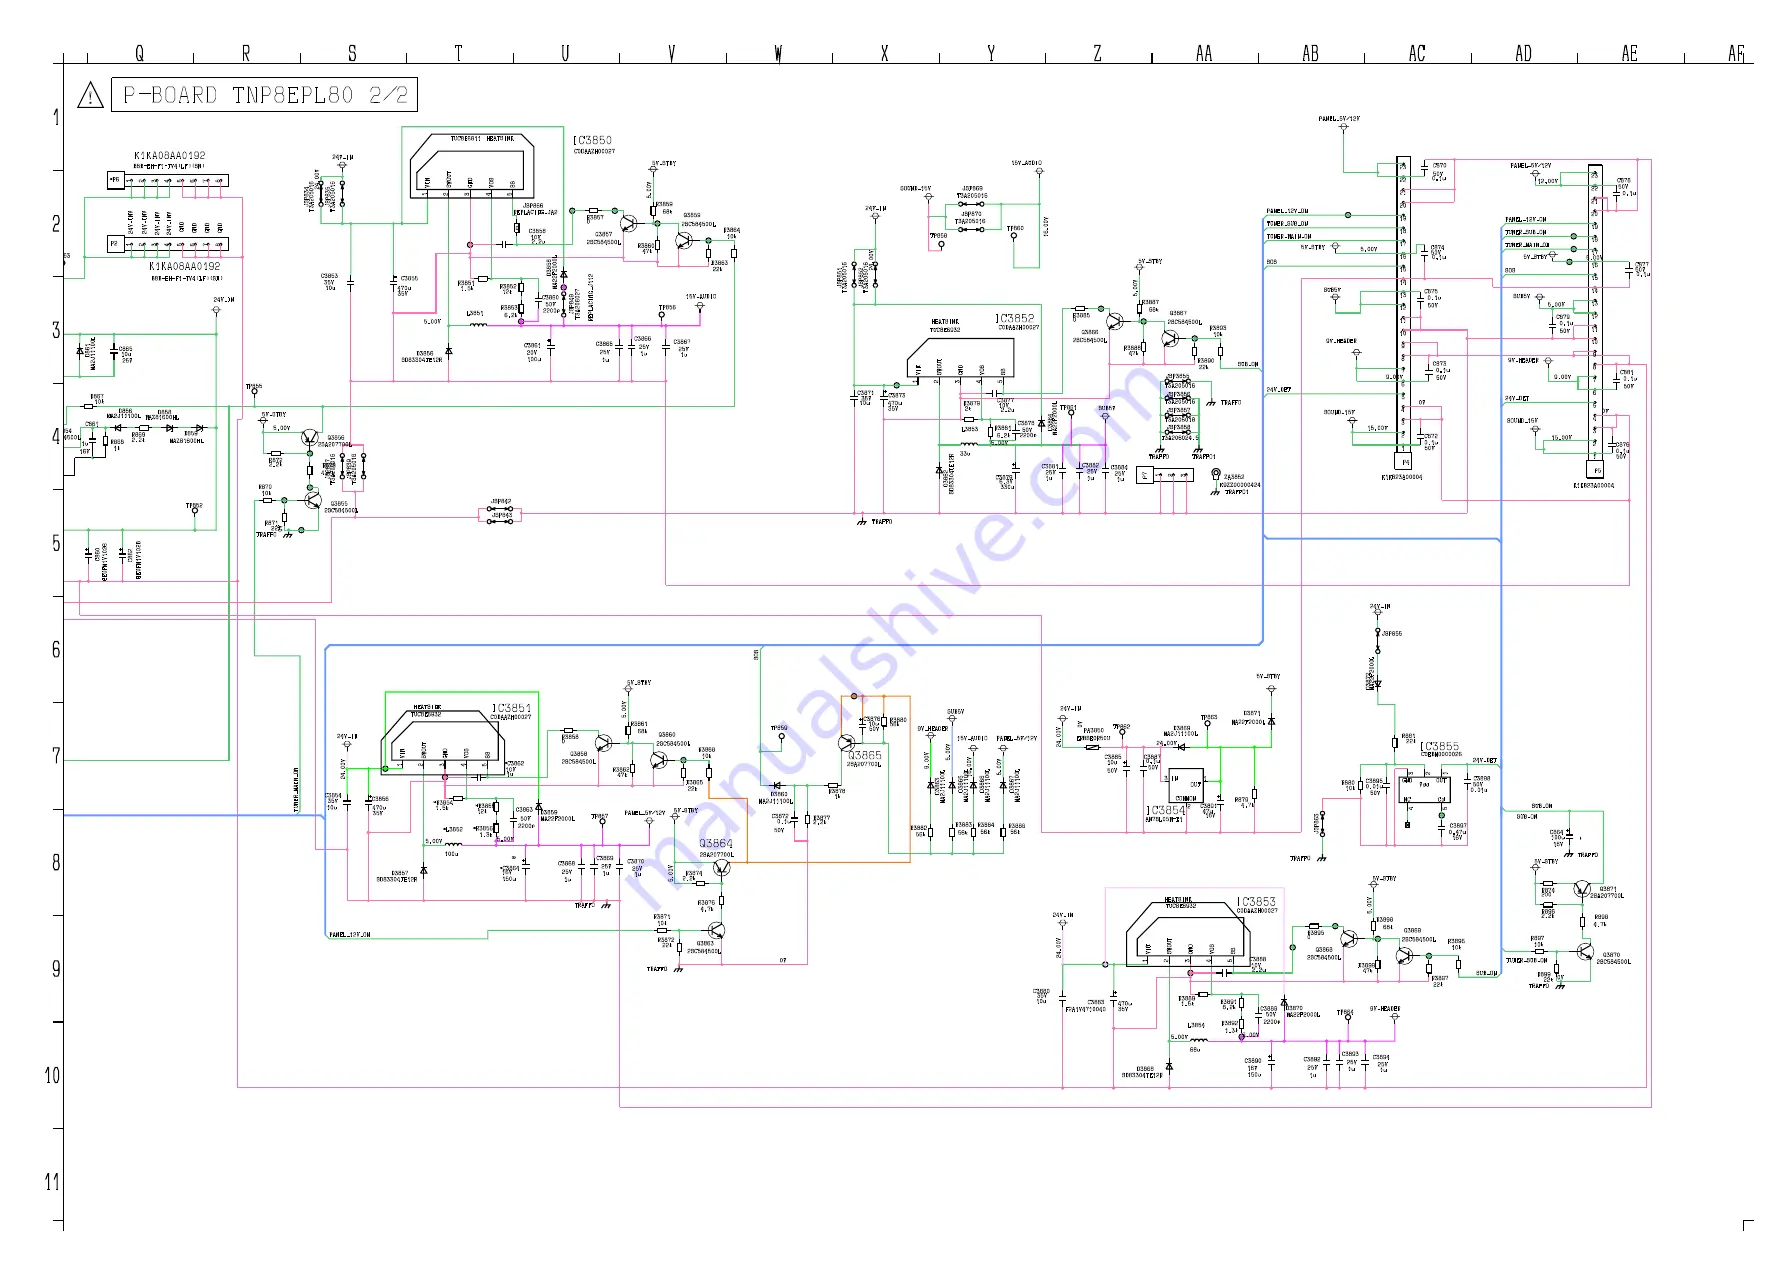Select the IC3851 heatsink package outline
Image resolution: width=1787 pixels, height=1263 pixels.
pos(443,744)
